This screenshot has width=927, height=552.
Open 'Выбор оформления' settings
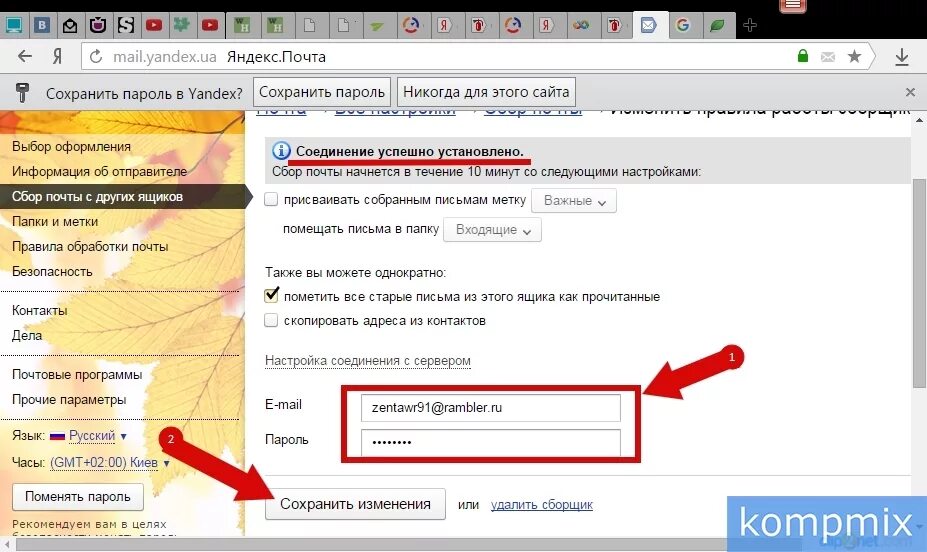[71, 147]
